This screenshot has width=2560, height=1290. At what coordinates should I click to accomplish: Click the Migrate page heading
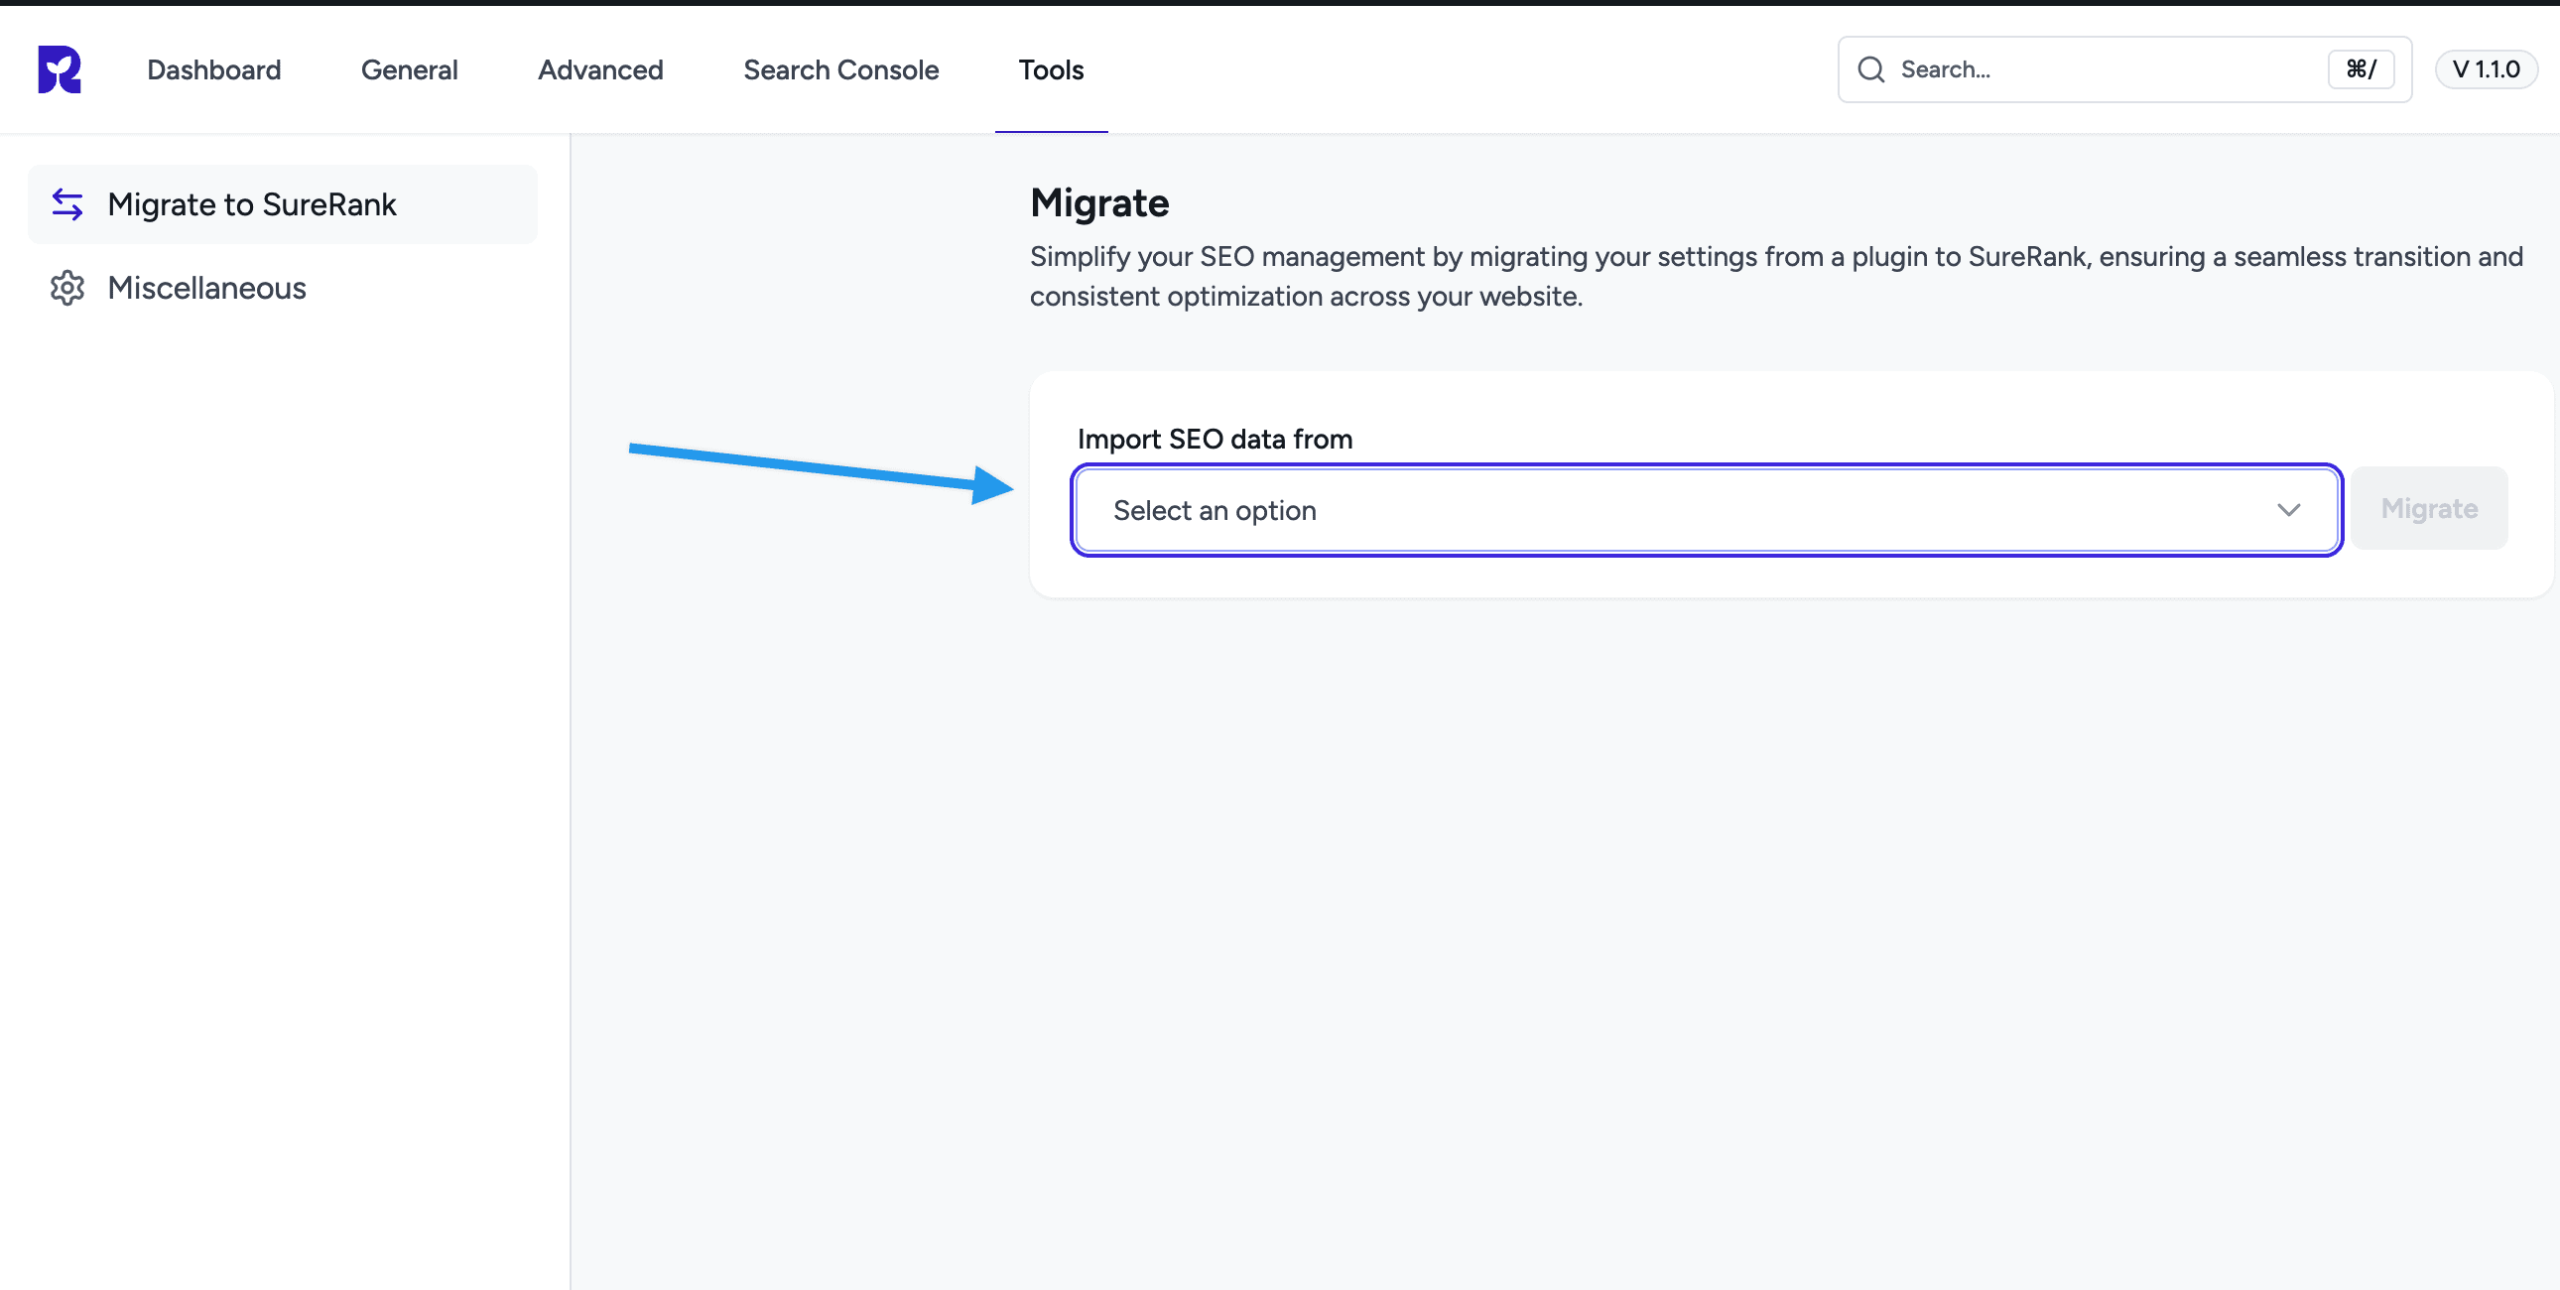pos(1099,203)
